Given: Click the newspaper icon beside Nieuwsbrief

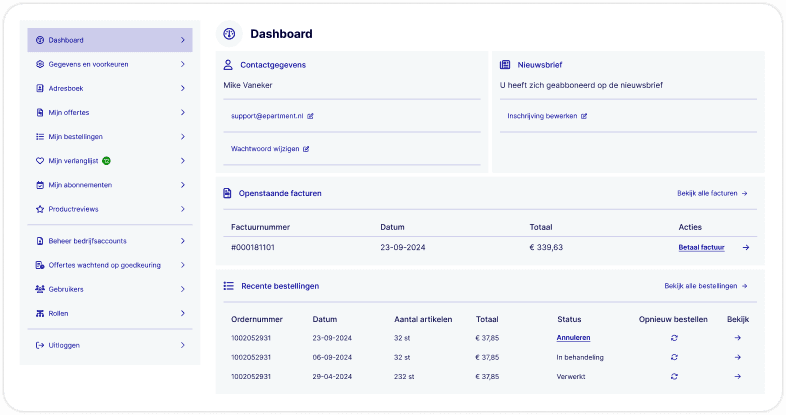Looking at the screenshot, I should [x=505, y=65].
